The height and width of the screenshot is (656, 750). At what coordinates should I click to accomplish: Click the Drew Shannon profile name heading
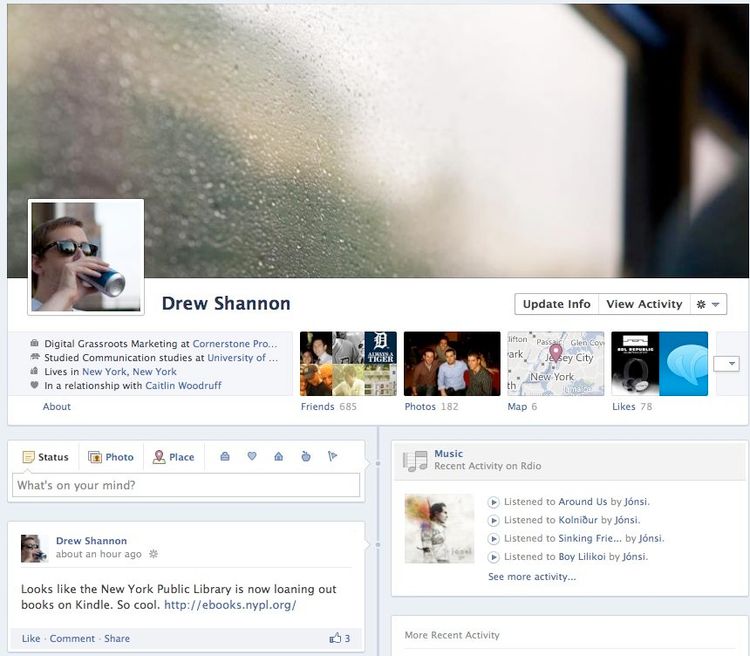point(226,303)
